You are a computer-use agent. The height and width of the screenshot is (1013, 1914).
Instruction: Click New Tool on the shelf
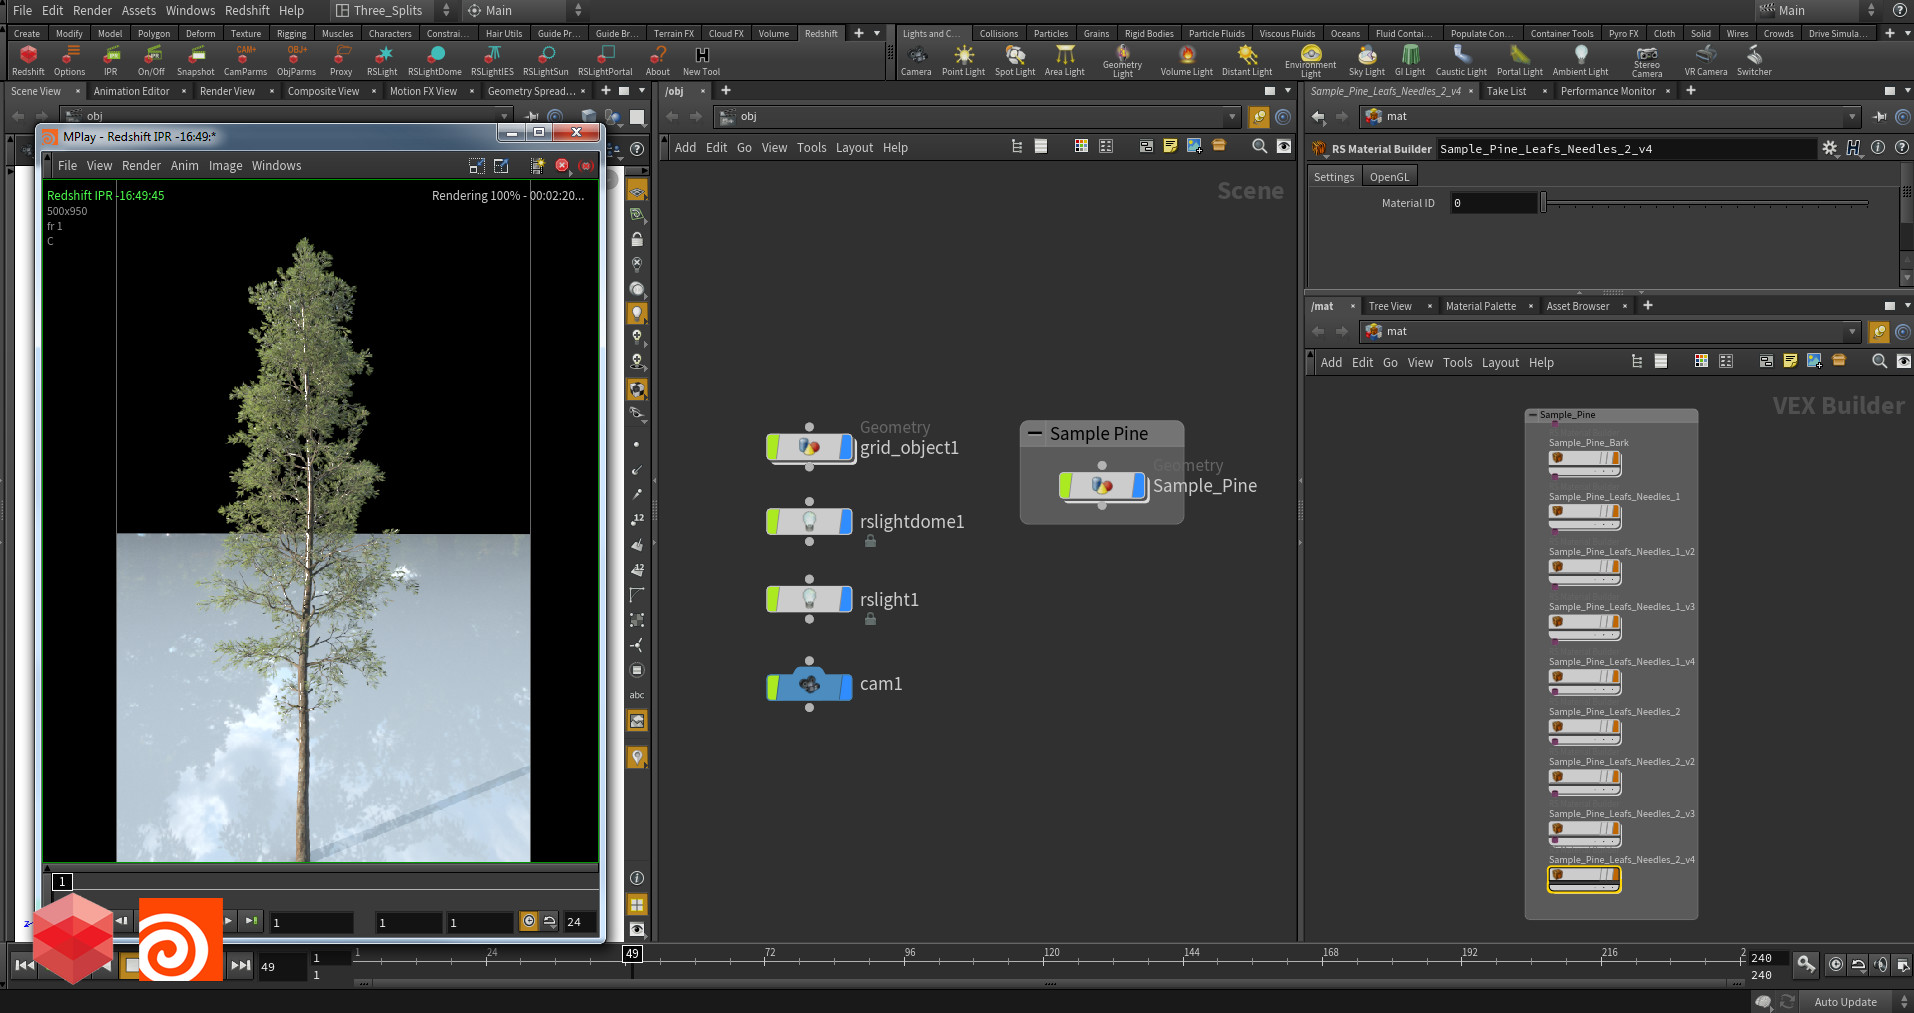click(x=700, y=59)
